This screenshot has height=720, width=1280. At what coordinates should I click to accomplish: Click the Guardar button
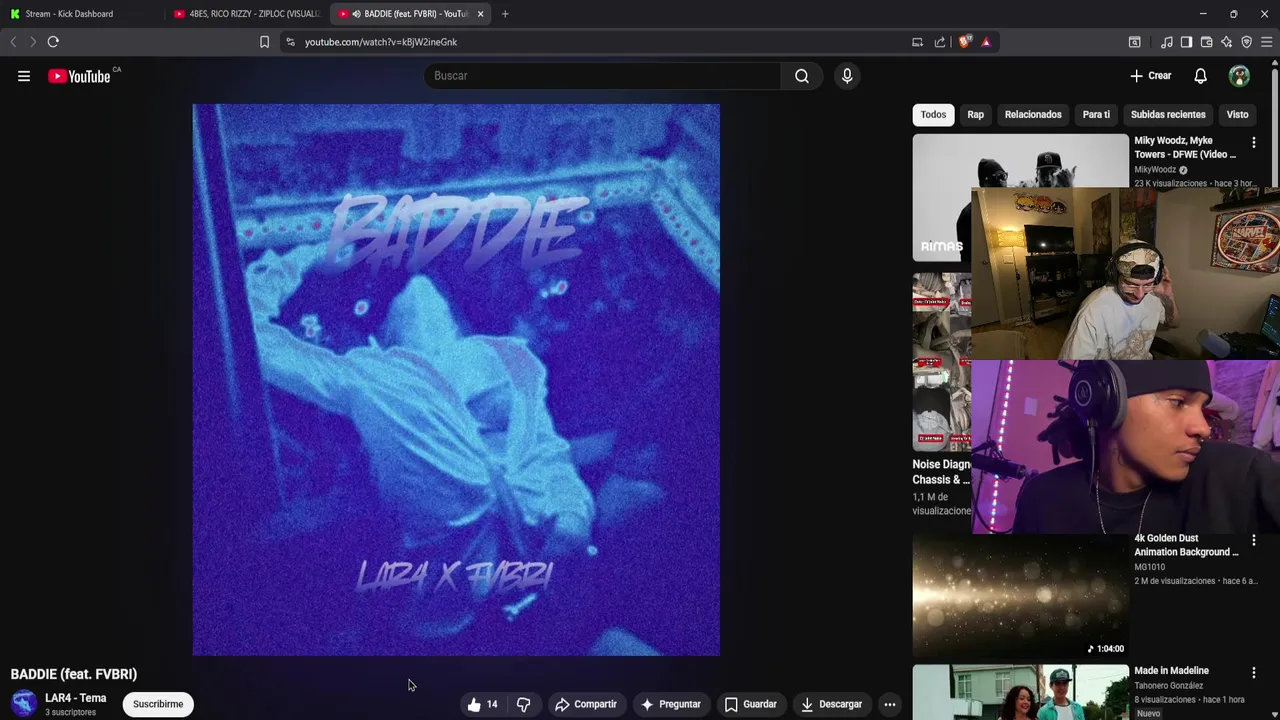click(751, 704)
